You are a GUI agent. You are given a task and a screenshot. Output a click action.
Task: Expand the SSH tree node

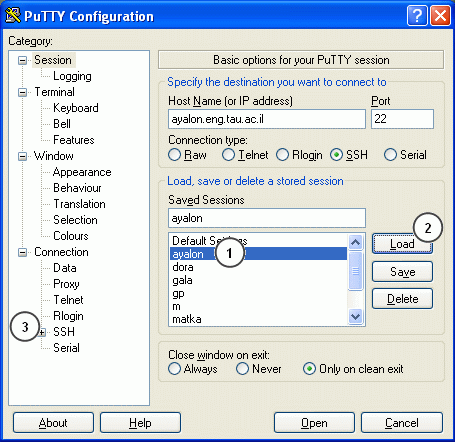pos(42,332)
